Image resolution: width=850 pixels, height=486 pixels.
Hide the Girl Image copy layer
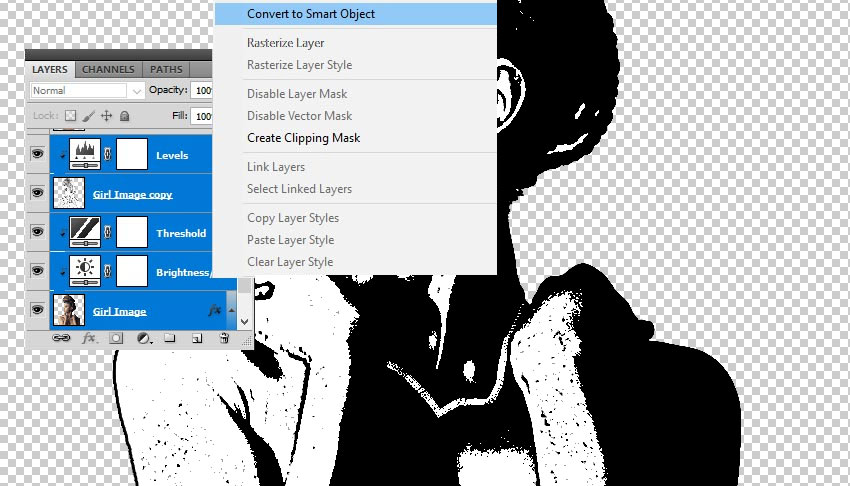coord(37,193)
